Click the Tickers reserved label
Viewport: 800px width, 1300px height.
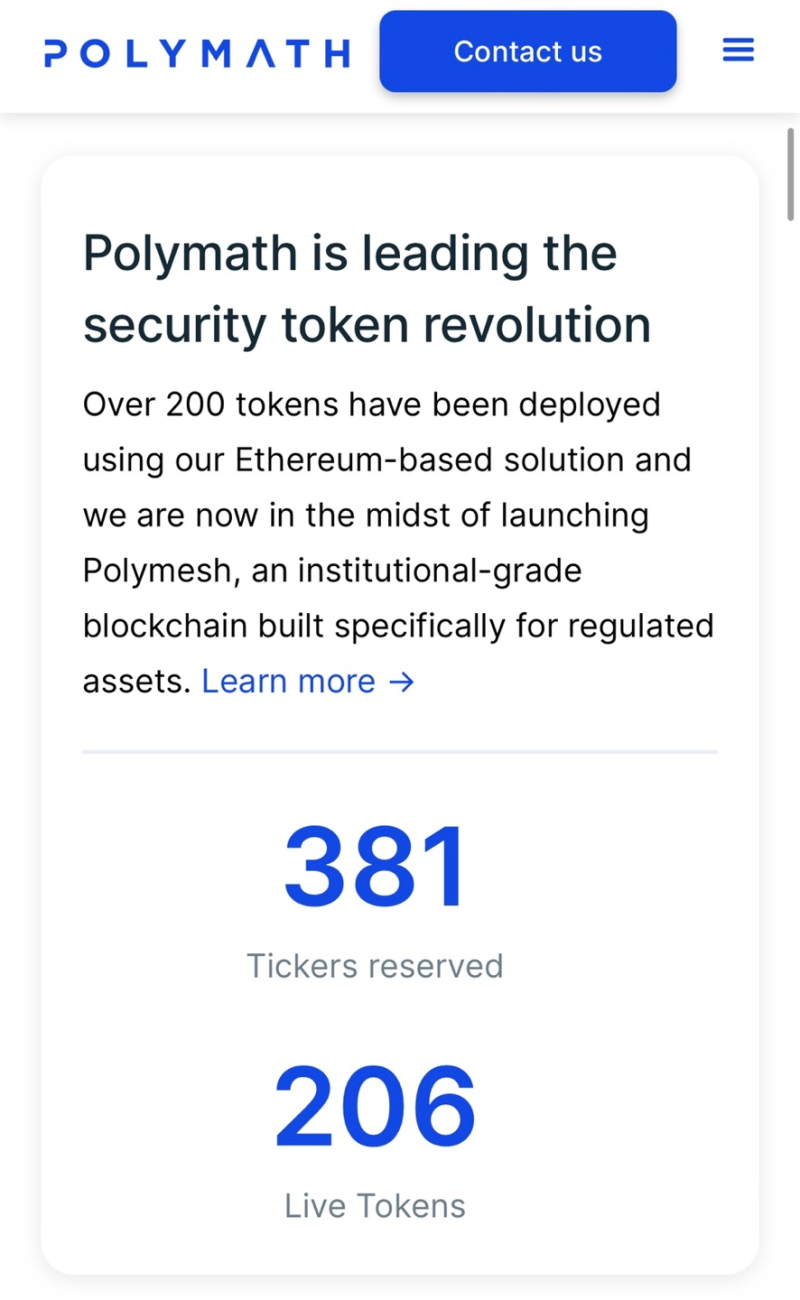(x=375, y=966)
